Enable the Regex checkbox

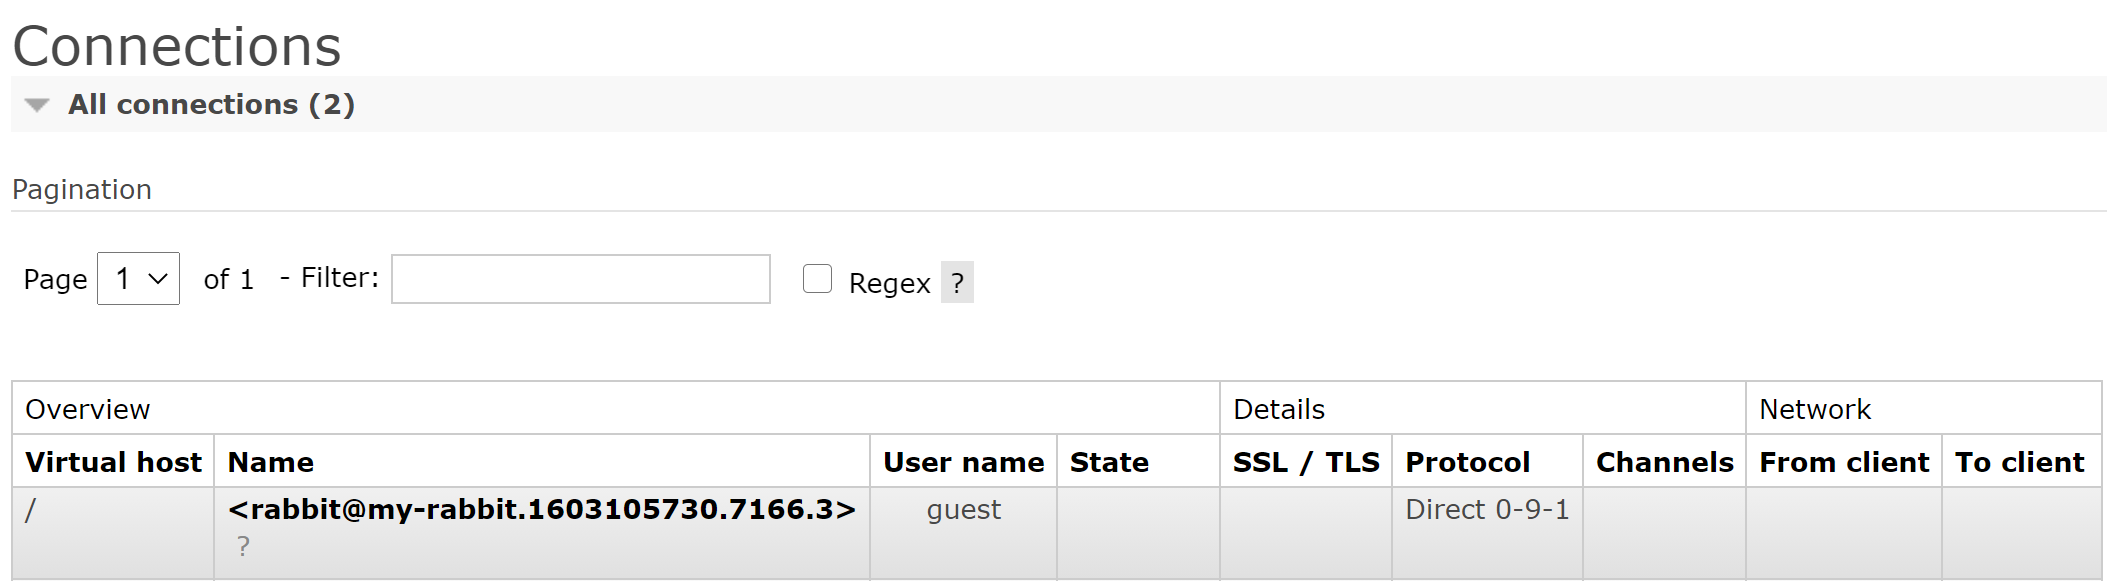click(817, 278)
